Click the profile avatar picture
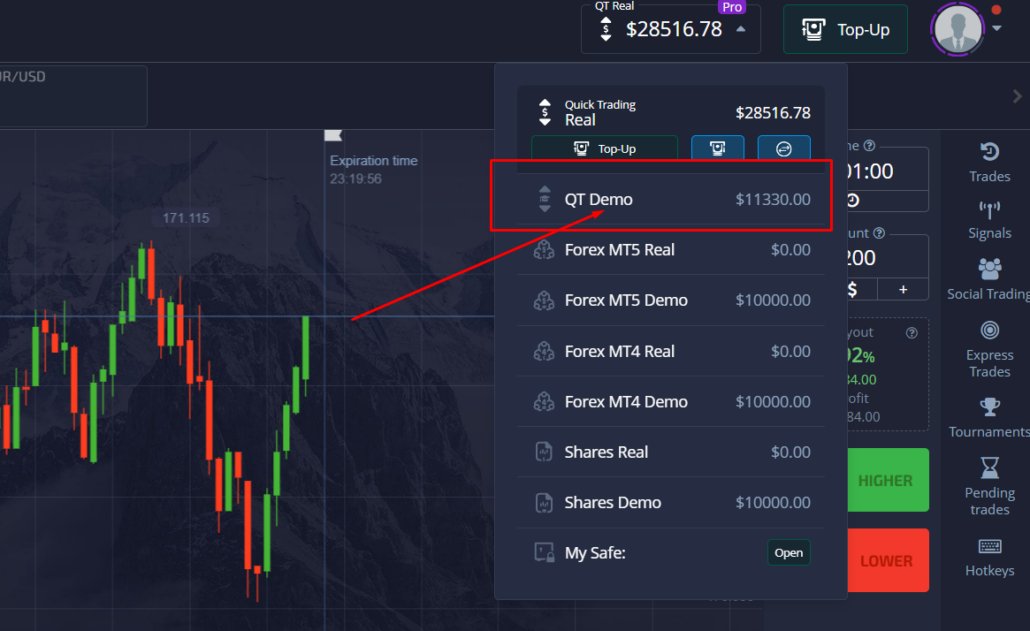1030x631 pixels. tap(957, 29)
